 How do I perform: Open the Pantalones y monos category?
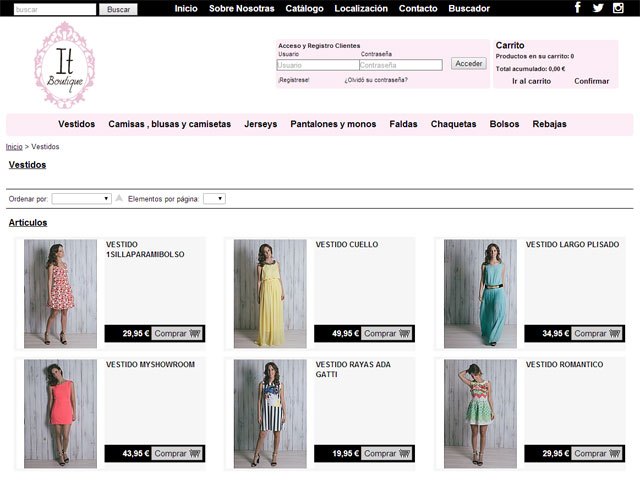coord(333,124)
